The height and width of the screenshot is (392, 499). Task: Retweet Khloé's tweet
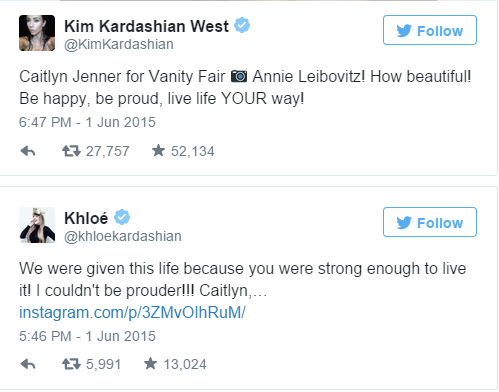tap(71, 364)
